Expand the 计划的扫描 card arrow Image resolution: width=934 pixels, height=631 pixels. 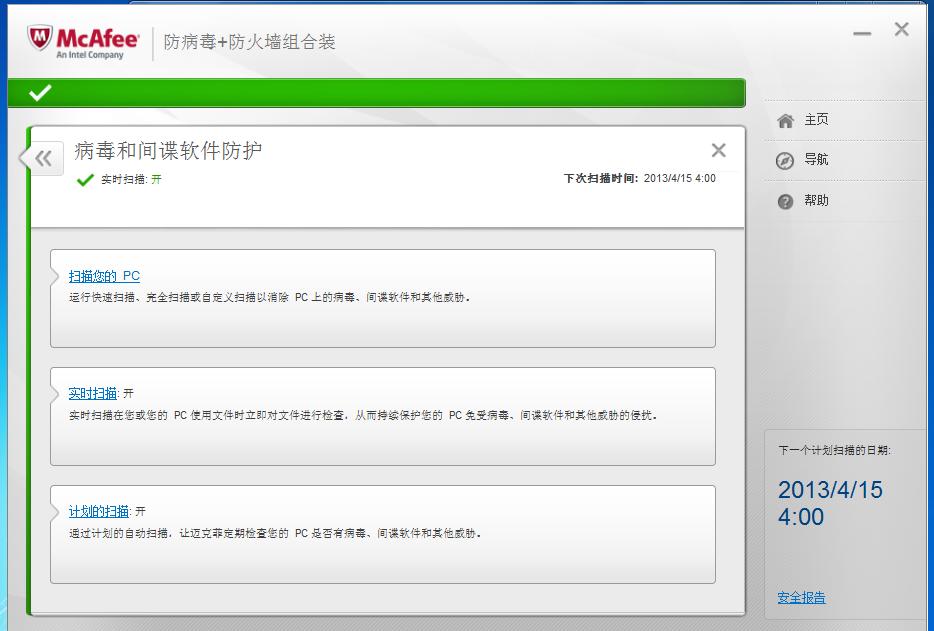click(55, 511)
